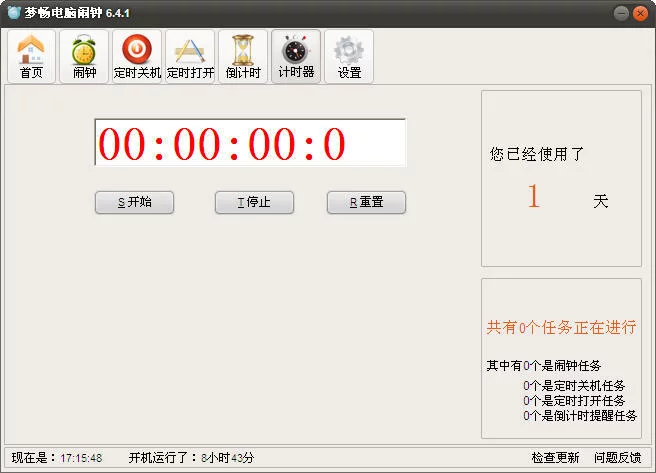This screenshot has height=473, width=656.
Task: Reset the timer using R重置 button
Action: click(366, 202)
